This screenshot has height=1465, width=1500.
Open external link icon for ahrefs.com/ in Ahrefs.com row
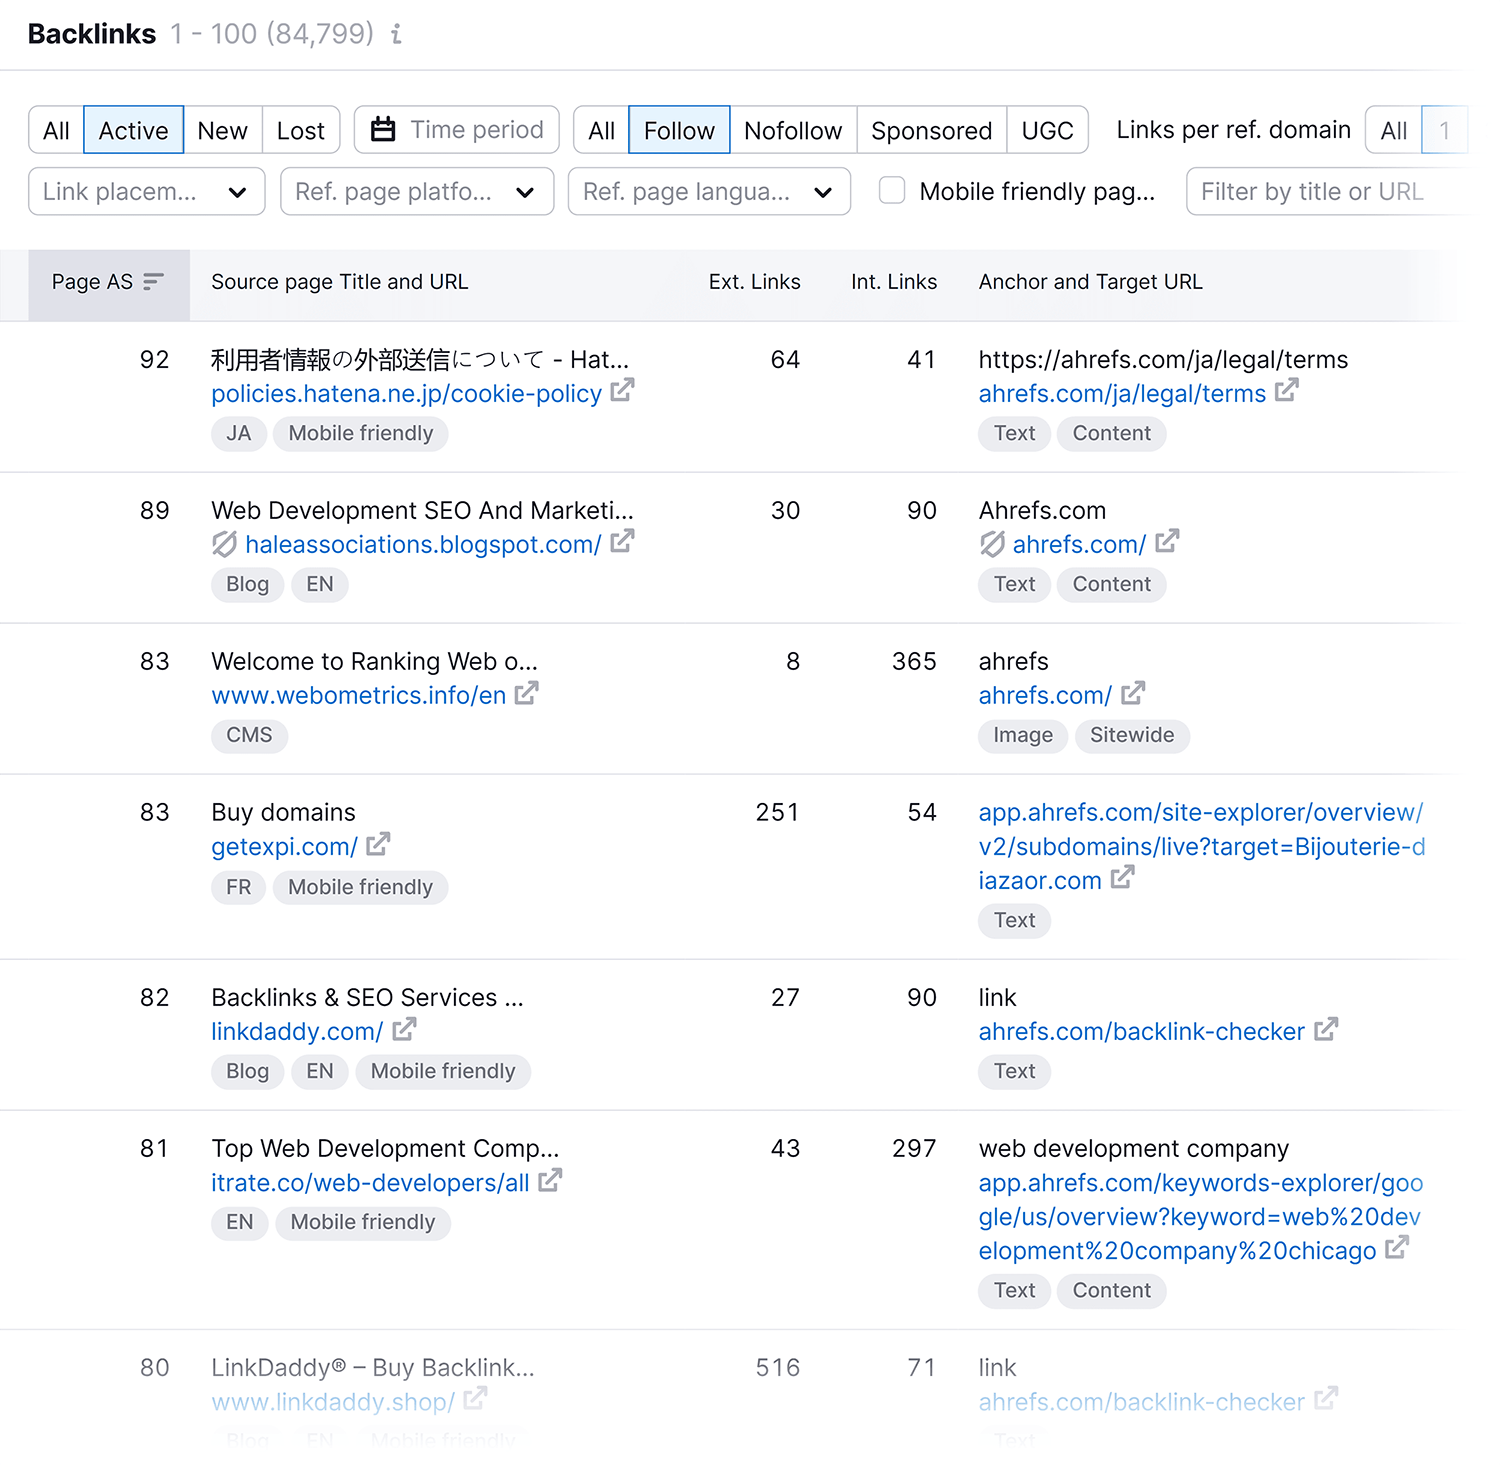pyautogui.click(x=1167, y=541)
